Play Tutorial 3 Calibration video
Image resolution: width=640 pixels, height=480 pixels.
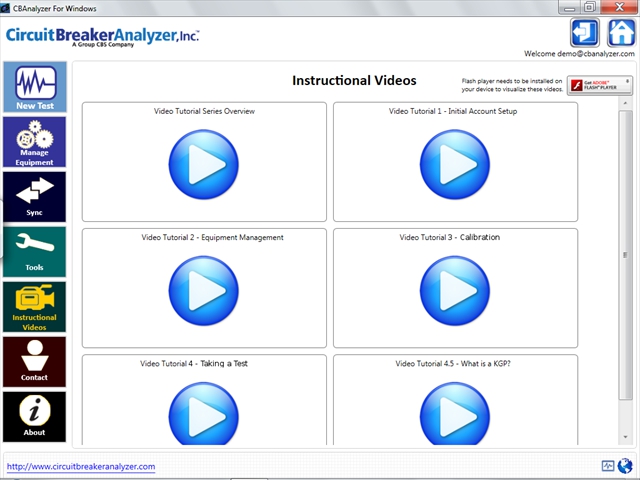455,291
